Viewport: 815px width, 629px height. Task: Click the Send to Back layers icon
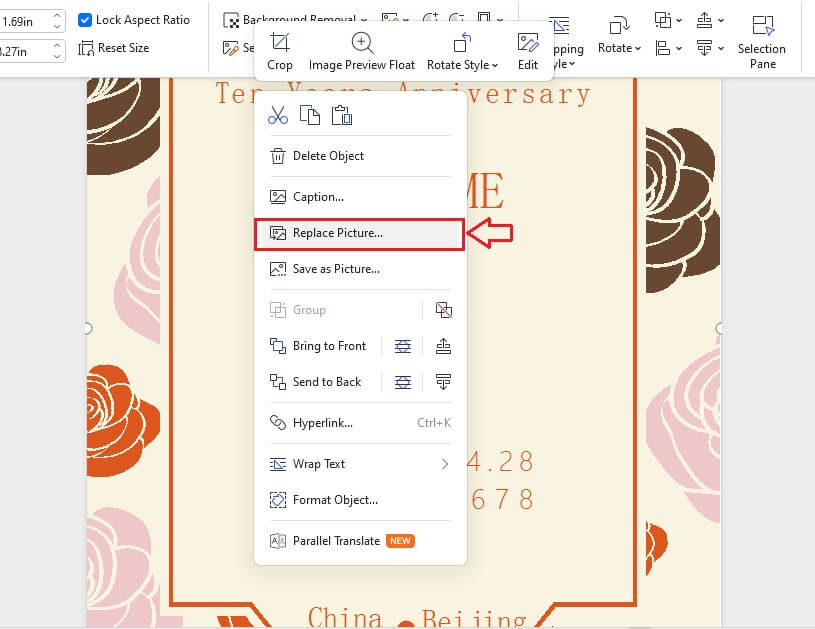[x=278, y=382]
